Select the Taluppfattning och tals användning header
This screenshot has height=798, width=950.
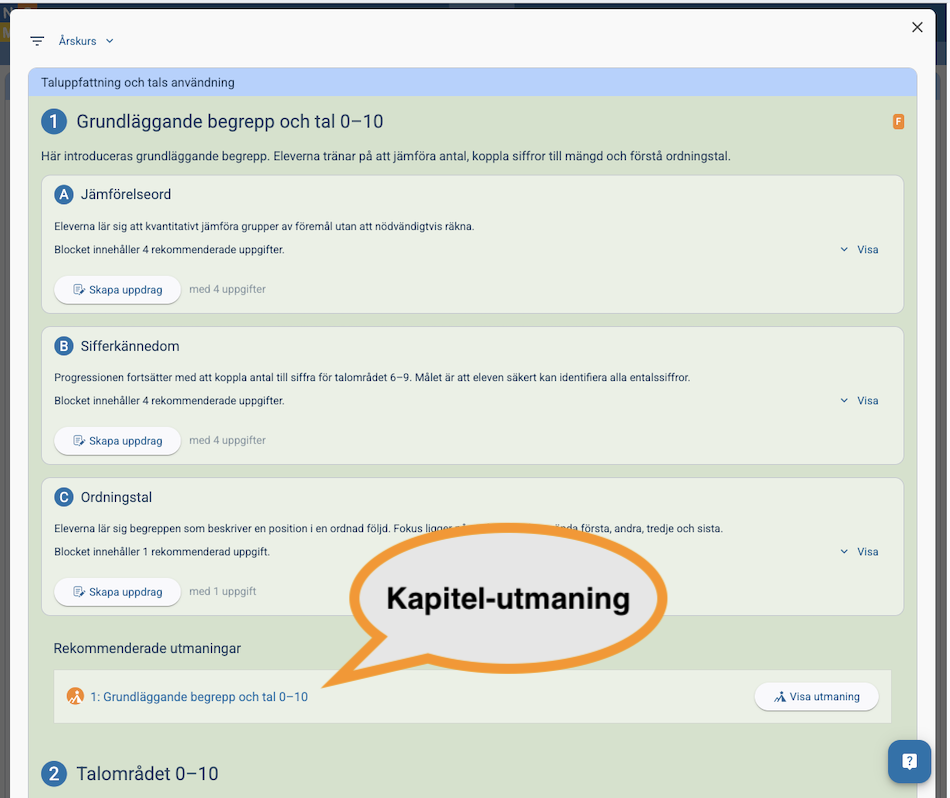pyautogui.click(x=138, y=82)
